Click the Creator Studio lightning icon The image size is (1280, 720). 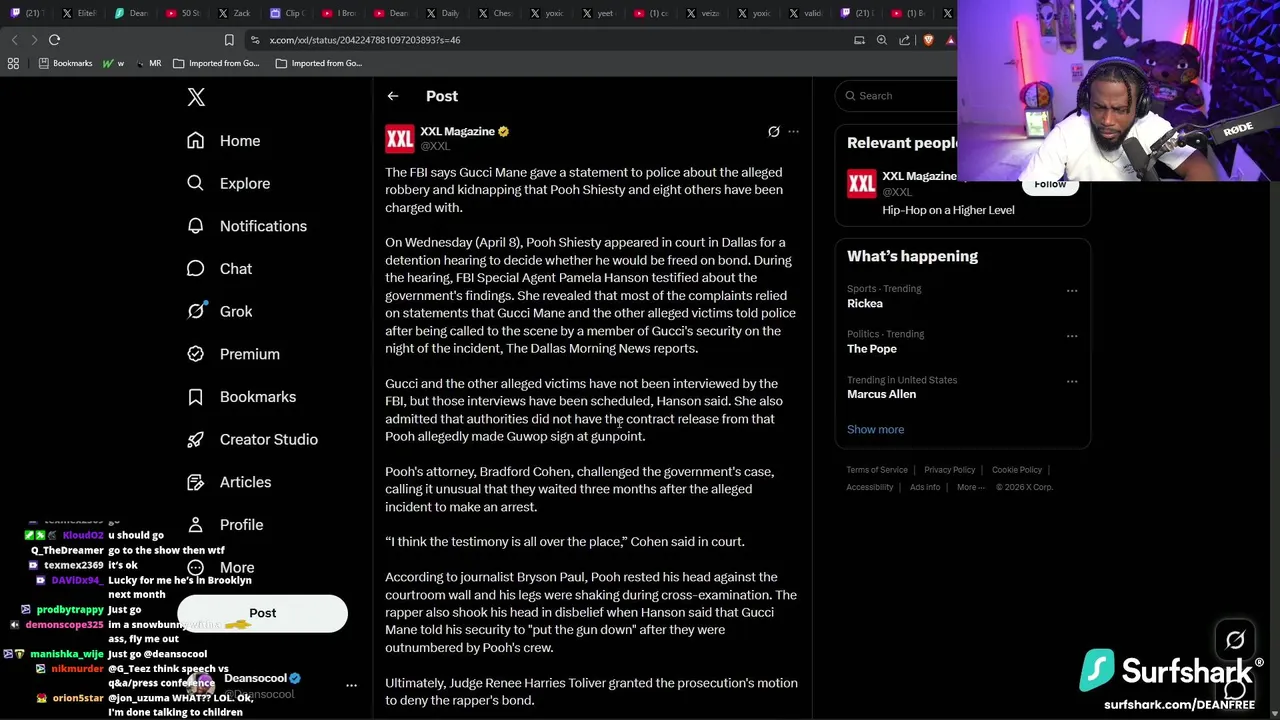tap(196, 440)
